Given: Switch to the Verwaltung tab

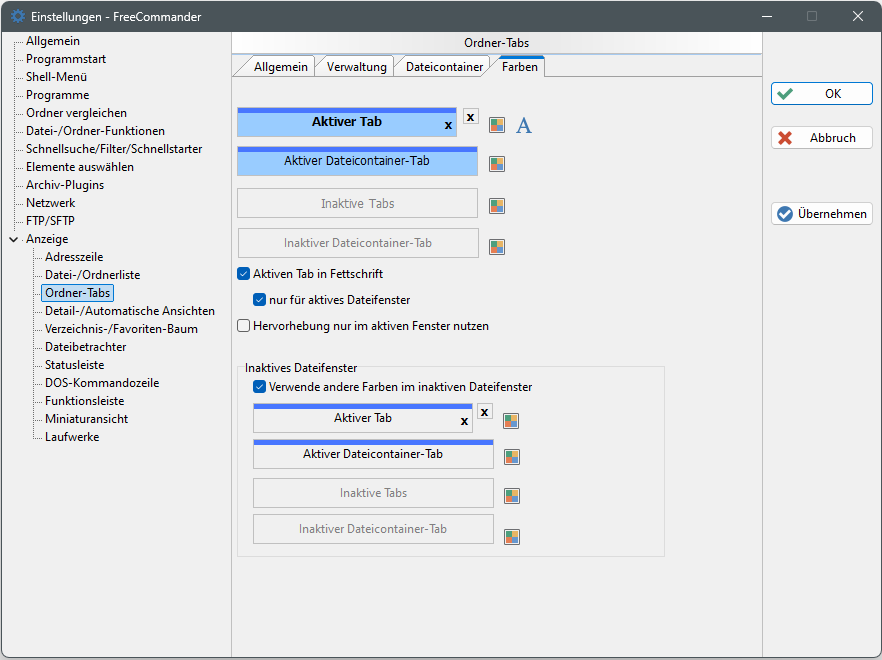Looking at the screenshot, I should 356,67.
